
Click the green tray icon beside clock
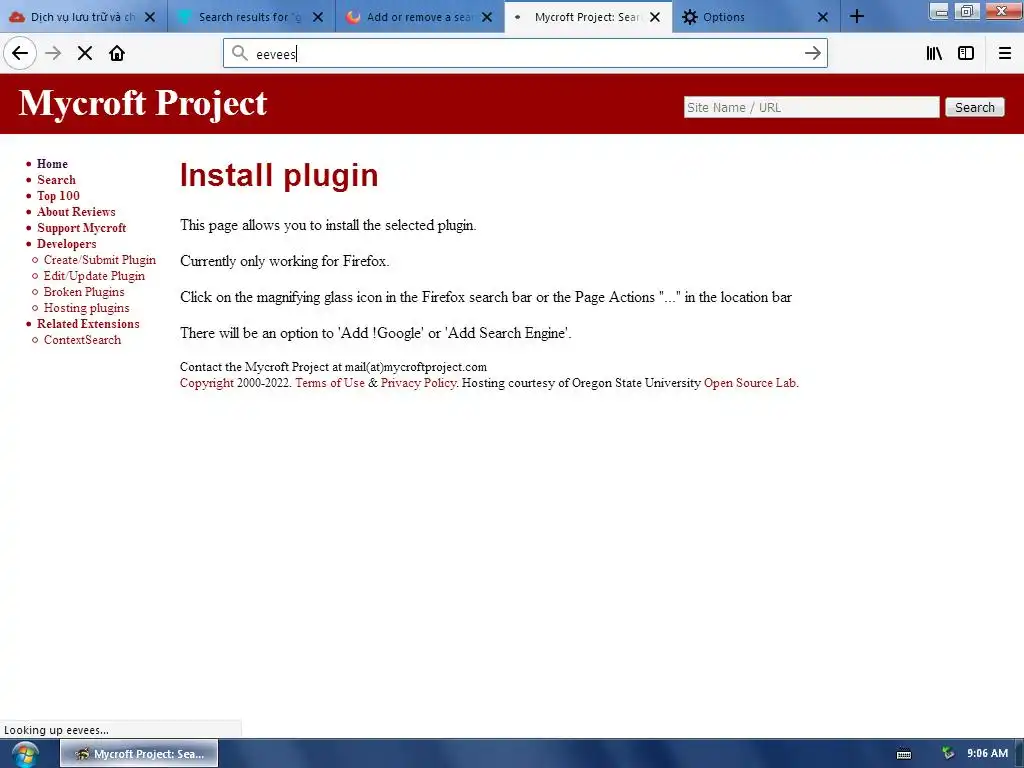pos(948,754)
